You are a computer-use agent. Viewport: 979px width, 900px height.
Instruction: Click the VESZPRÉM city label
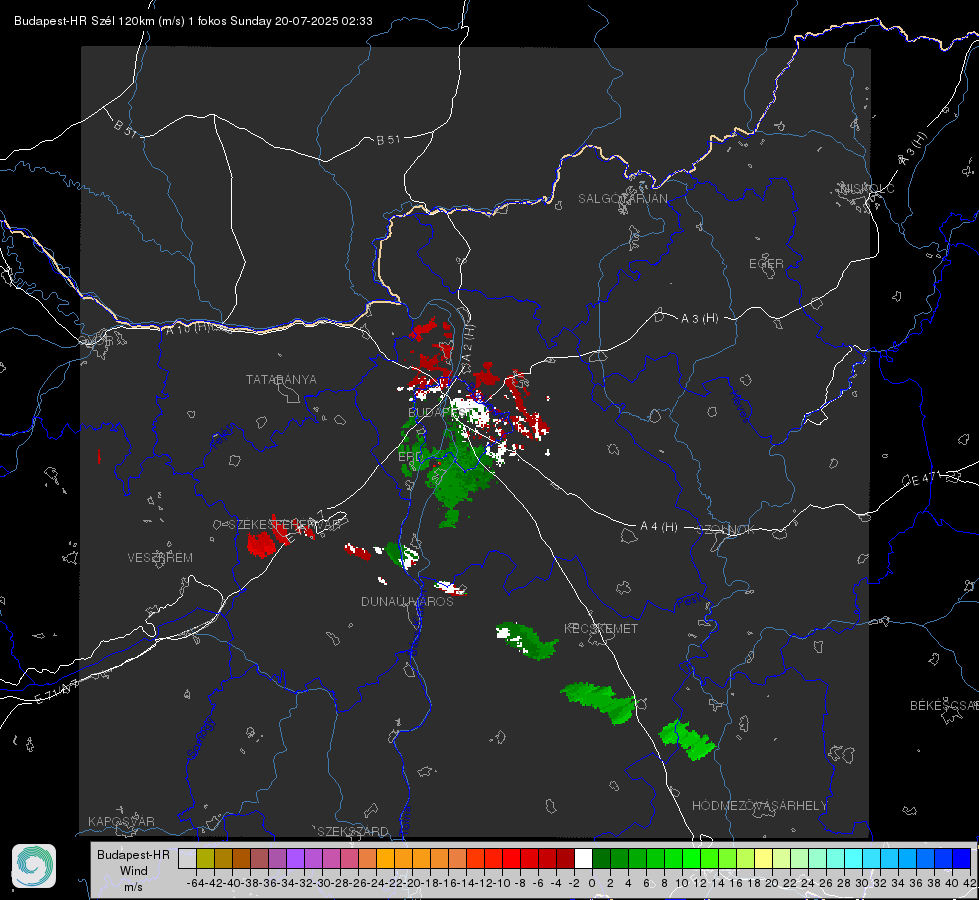point(160,557)
